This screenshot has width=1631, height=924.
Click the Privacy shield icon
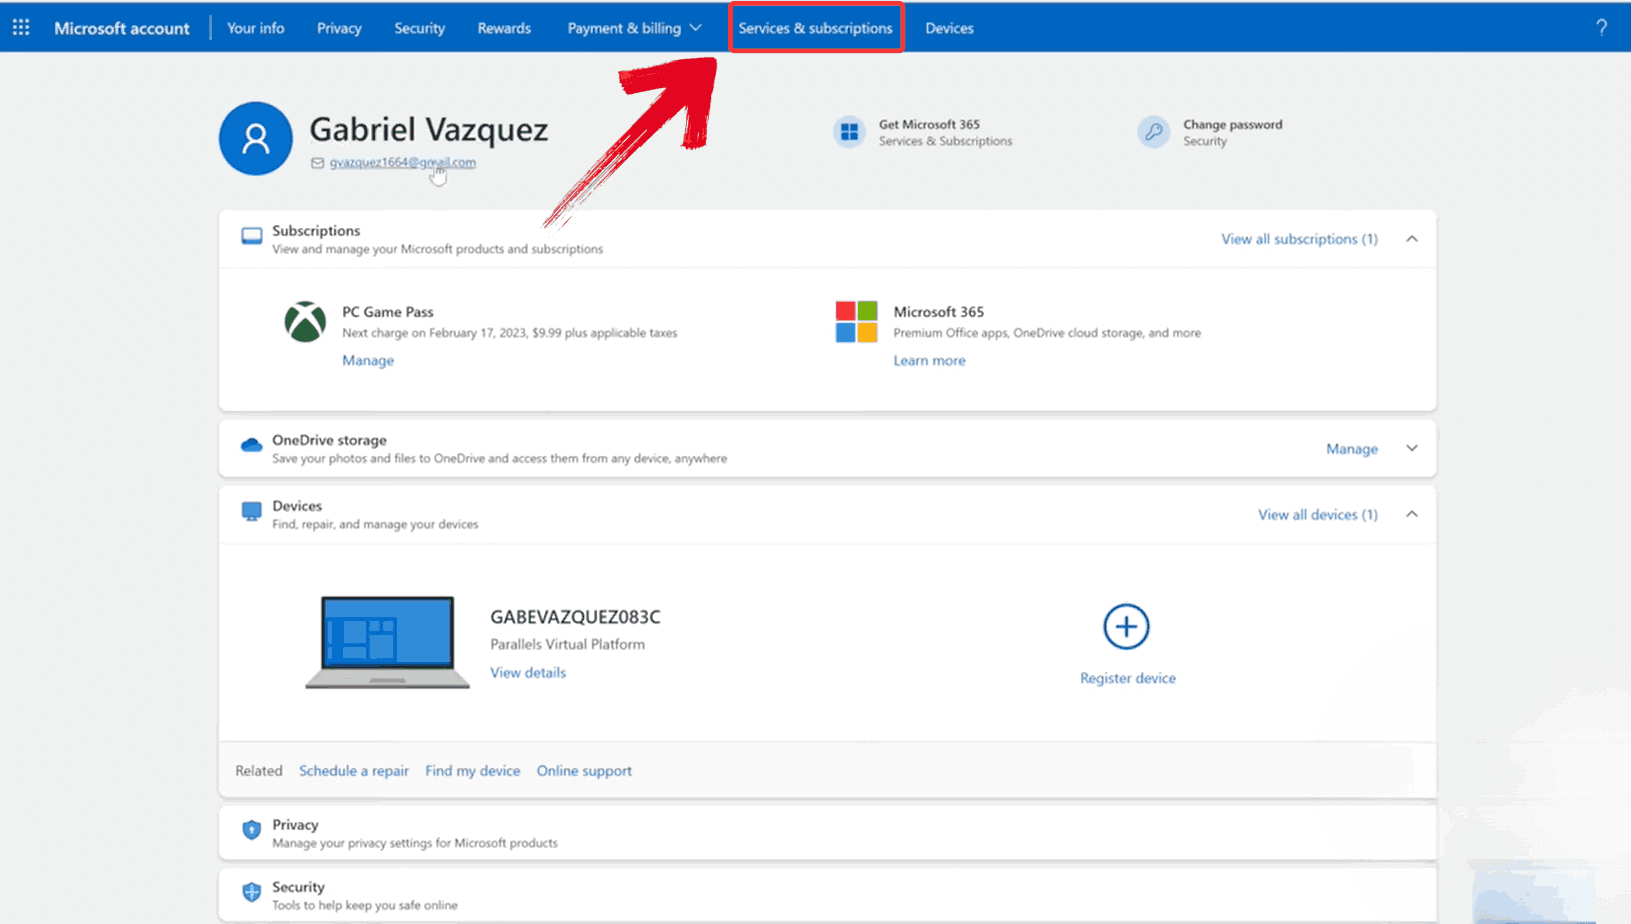pyautogui.click(x=251, y=829)
